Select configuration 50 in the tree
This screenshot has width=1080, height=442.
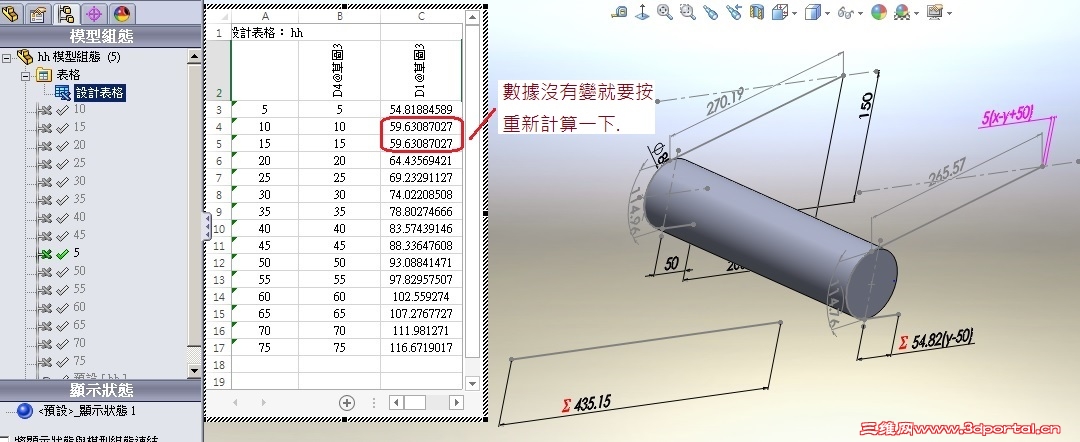click(79, 271)
